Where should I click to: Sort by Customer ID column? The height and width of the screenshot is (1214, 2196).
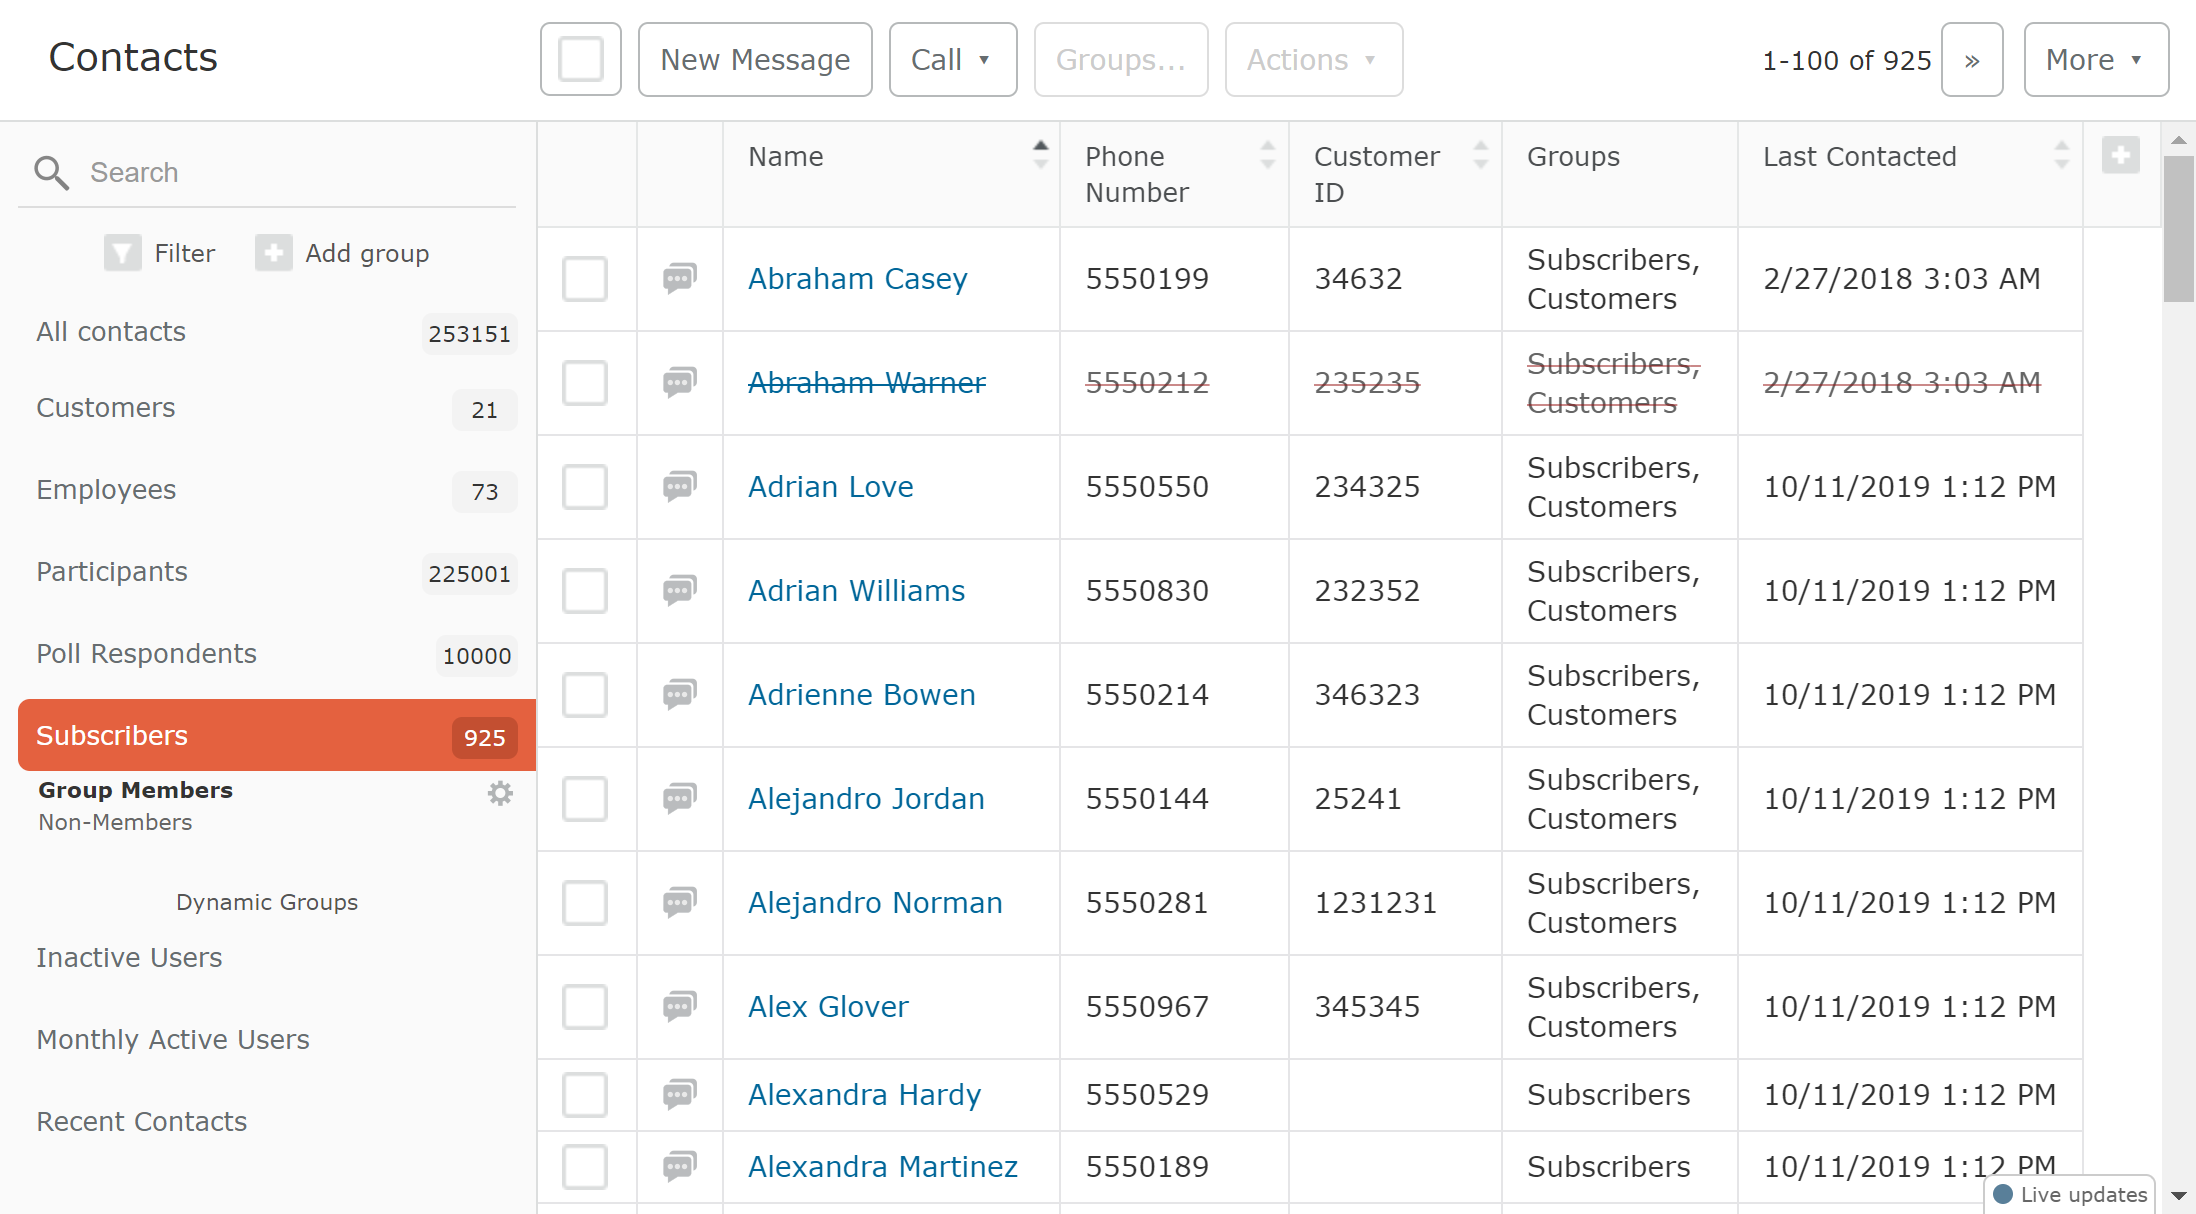coord(1481,155)
